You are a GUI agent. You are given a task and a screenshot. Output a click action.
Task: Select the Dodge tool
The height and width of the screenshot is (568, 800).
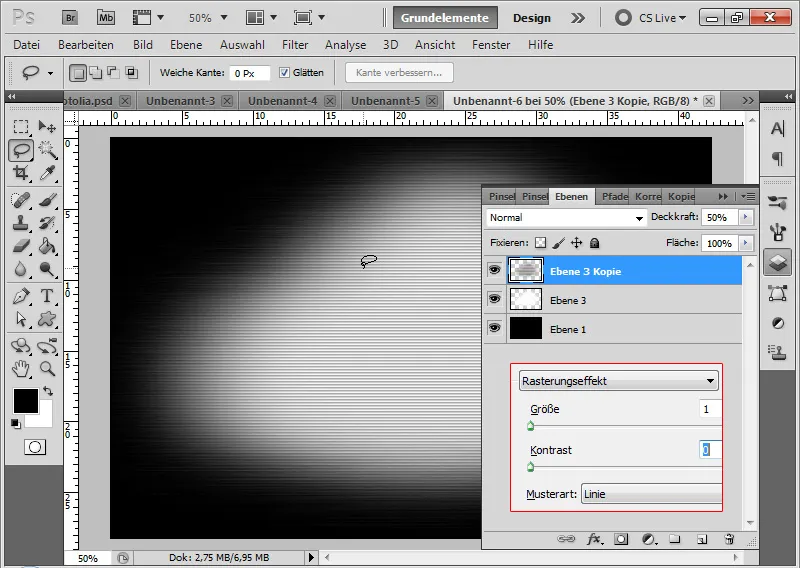[47, 269]
